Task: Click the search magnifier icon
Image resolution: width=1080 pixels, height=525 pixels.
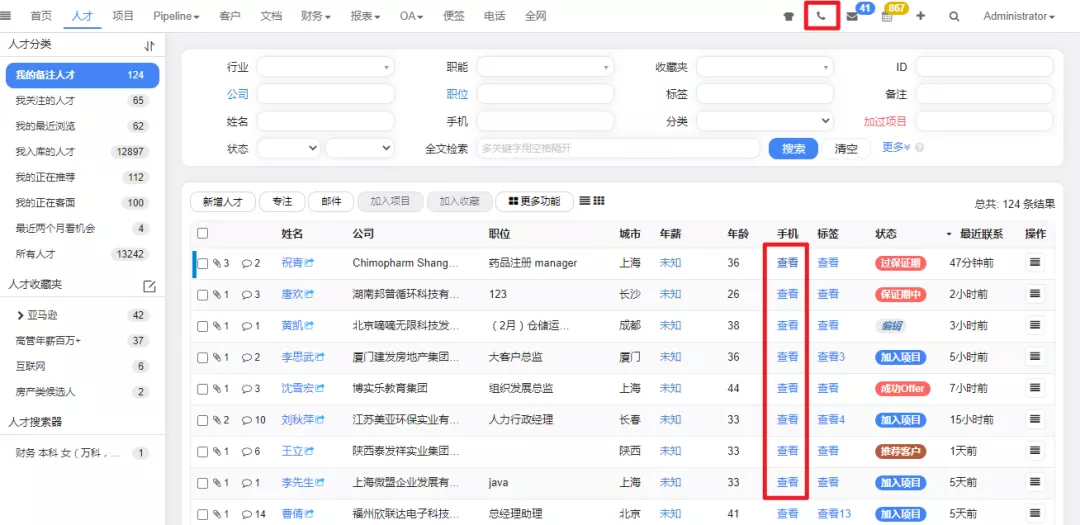Action: click(954, 17)
